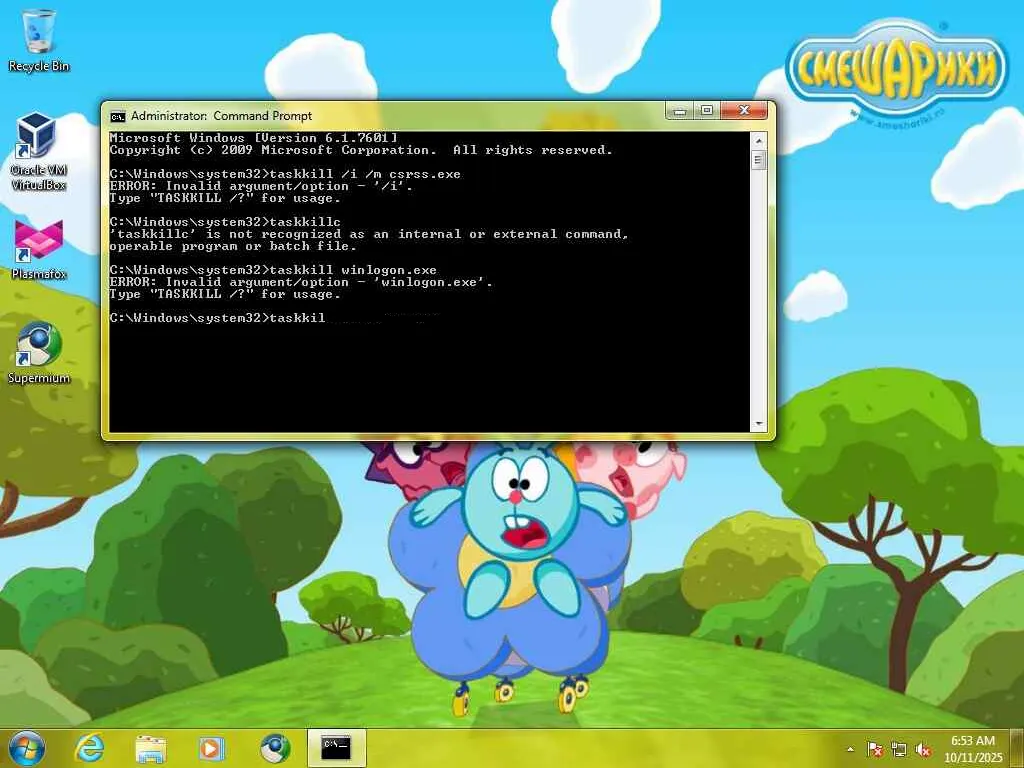The width and height of the screenshot is (1024, 768).
Task: Click the "Invalid argument/option - 'winlogon.exe'" error line
Action: (x=301, y=282)
